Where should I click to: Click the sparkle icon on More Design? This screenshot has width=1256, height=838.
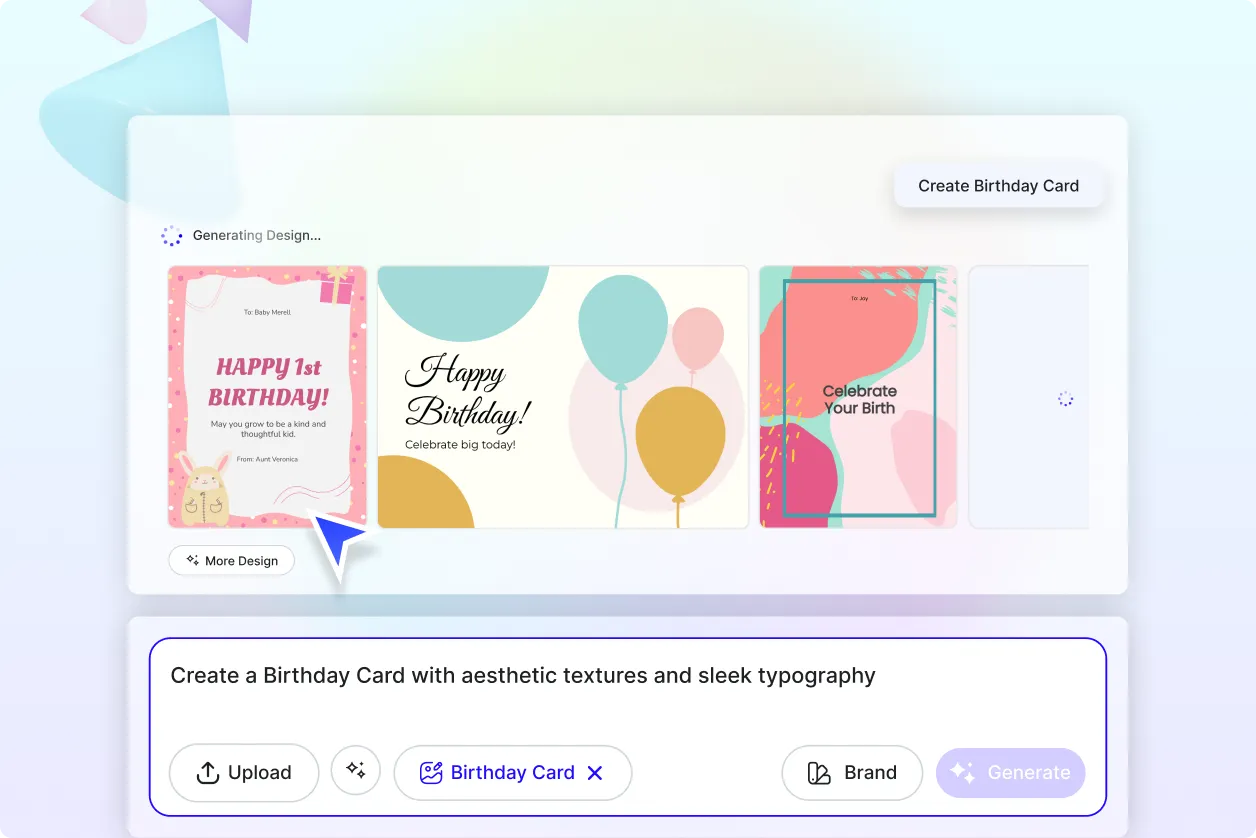(191, 560)
